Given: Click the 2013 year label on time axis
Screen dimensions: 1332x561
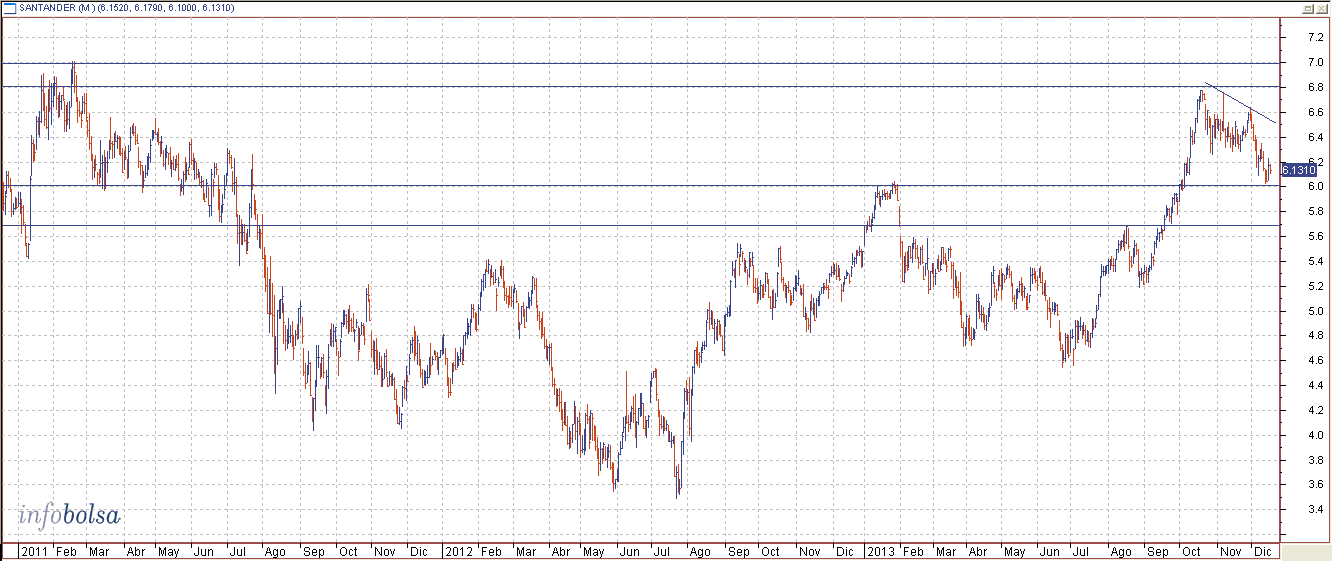Looking at the screenshot, I should pos(881,552).
